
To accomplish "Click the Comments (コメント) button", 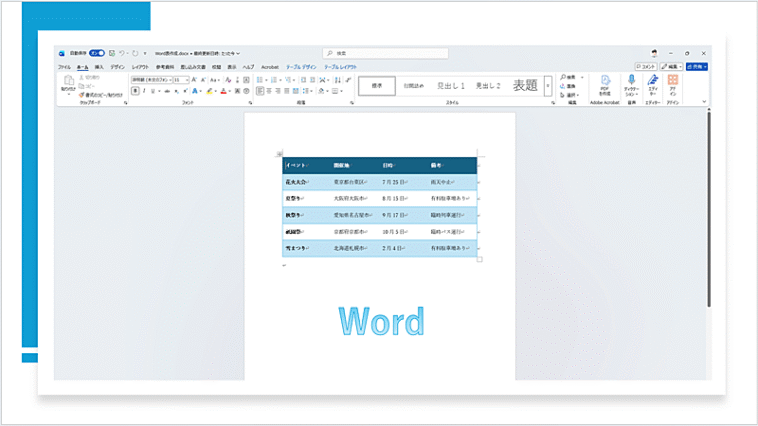I will (646, 67).
